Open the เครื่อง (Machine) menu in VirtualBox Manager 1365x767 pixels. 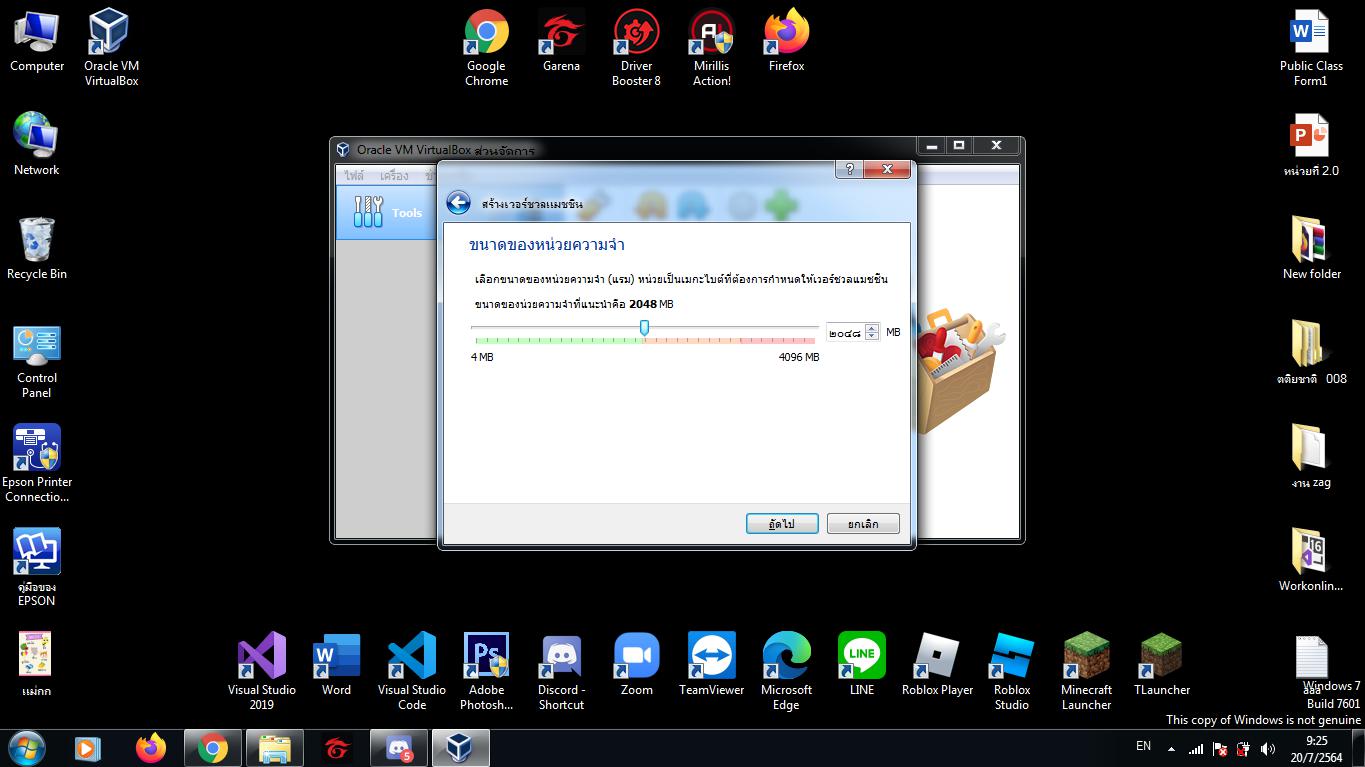(394, 175)
